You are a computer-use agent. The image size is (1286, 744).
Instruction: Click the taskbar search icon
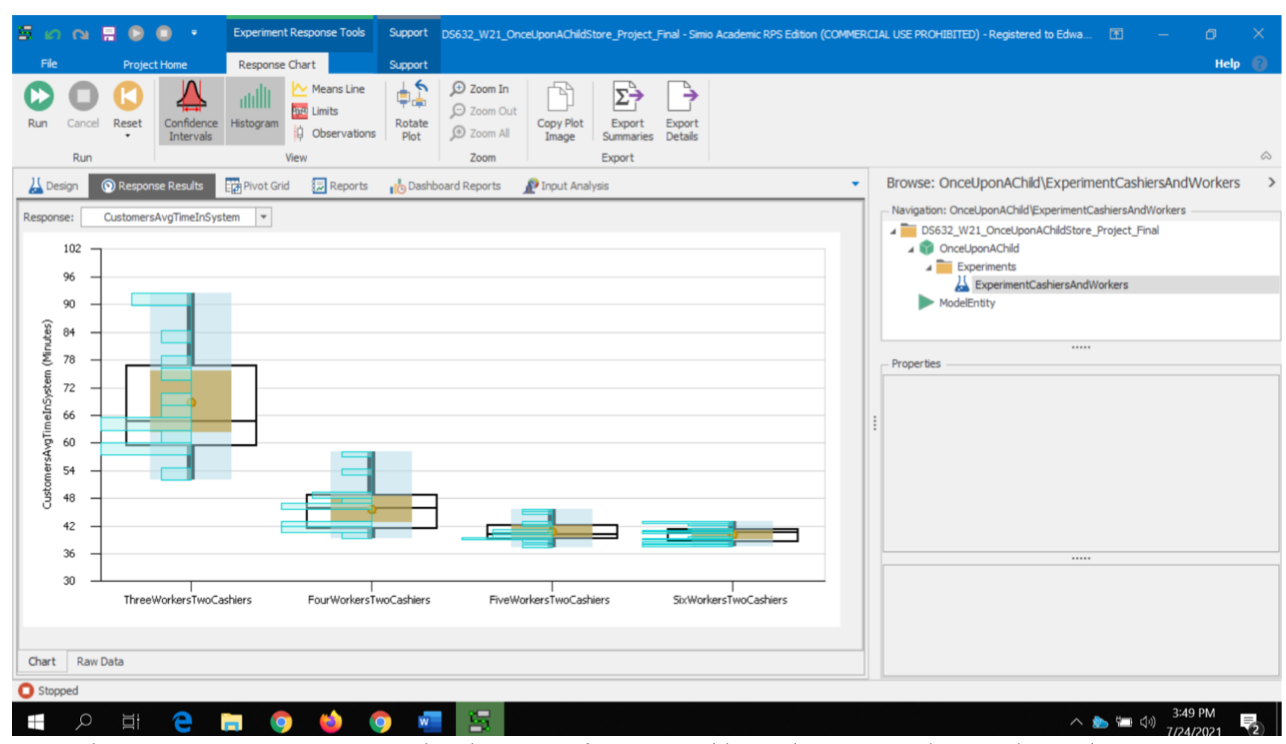[x=85, y=722]
